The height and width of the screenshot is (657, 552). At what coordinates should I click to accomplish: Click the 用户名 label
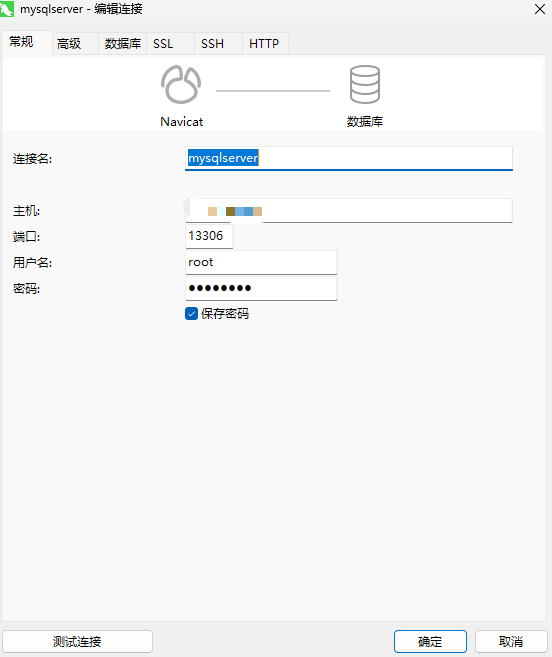(x=32, y=263)
